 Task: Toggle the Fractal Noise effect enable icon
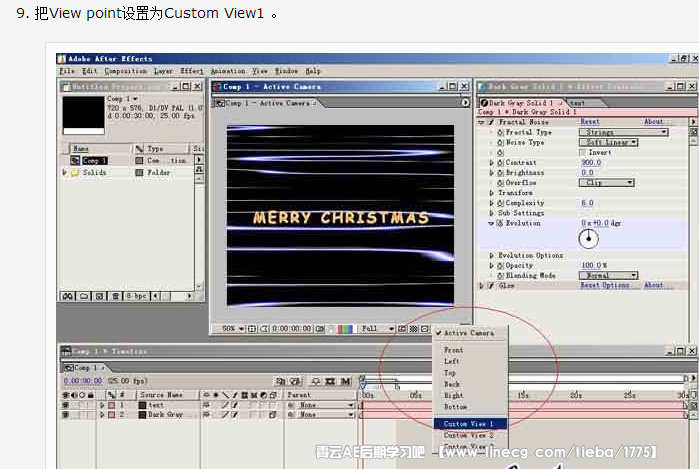(491, 122)
